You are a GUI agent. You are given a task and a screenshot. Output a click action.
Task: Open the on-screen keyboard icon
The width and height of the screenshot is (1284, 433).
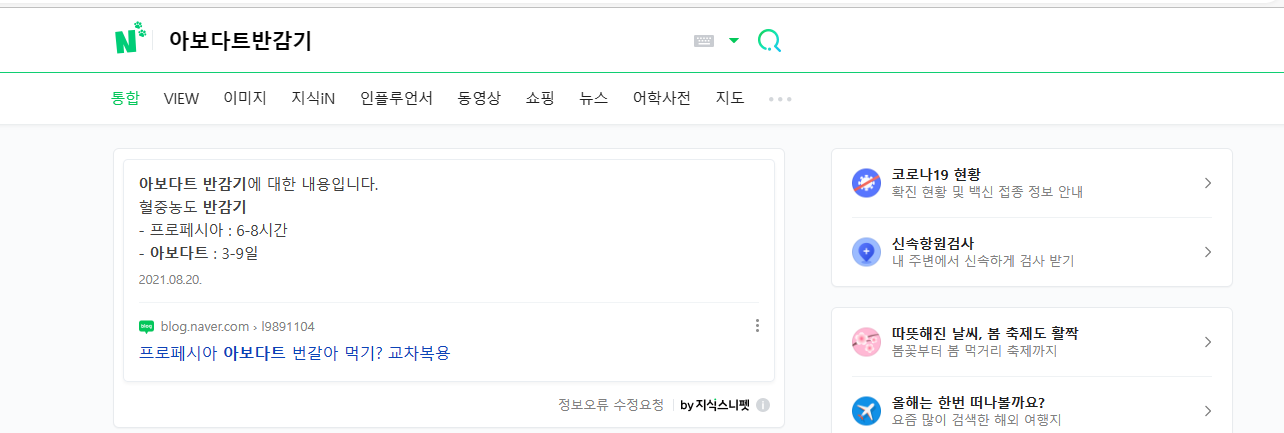[704, 41]
